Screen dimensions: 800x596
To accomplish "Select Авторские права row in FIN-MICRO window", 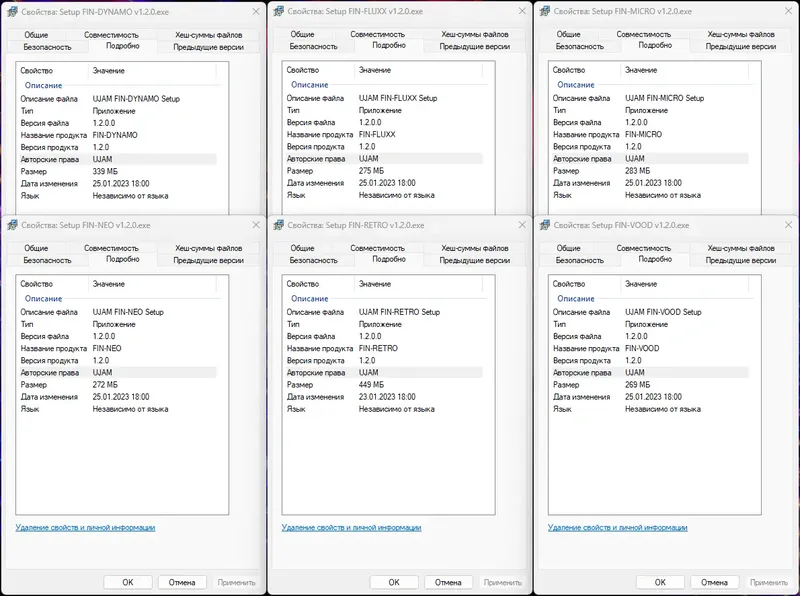I will (x=650, y=159).
